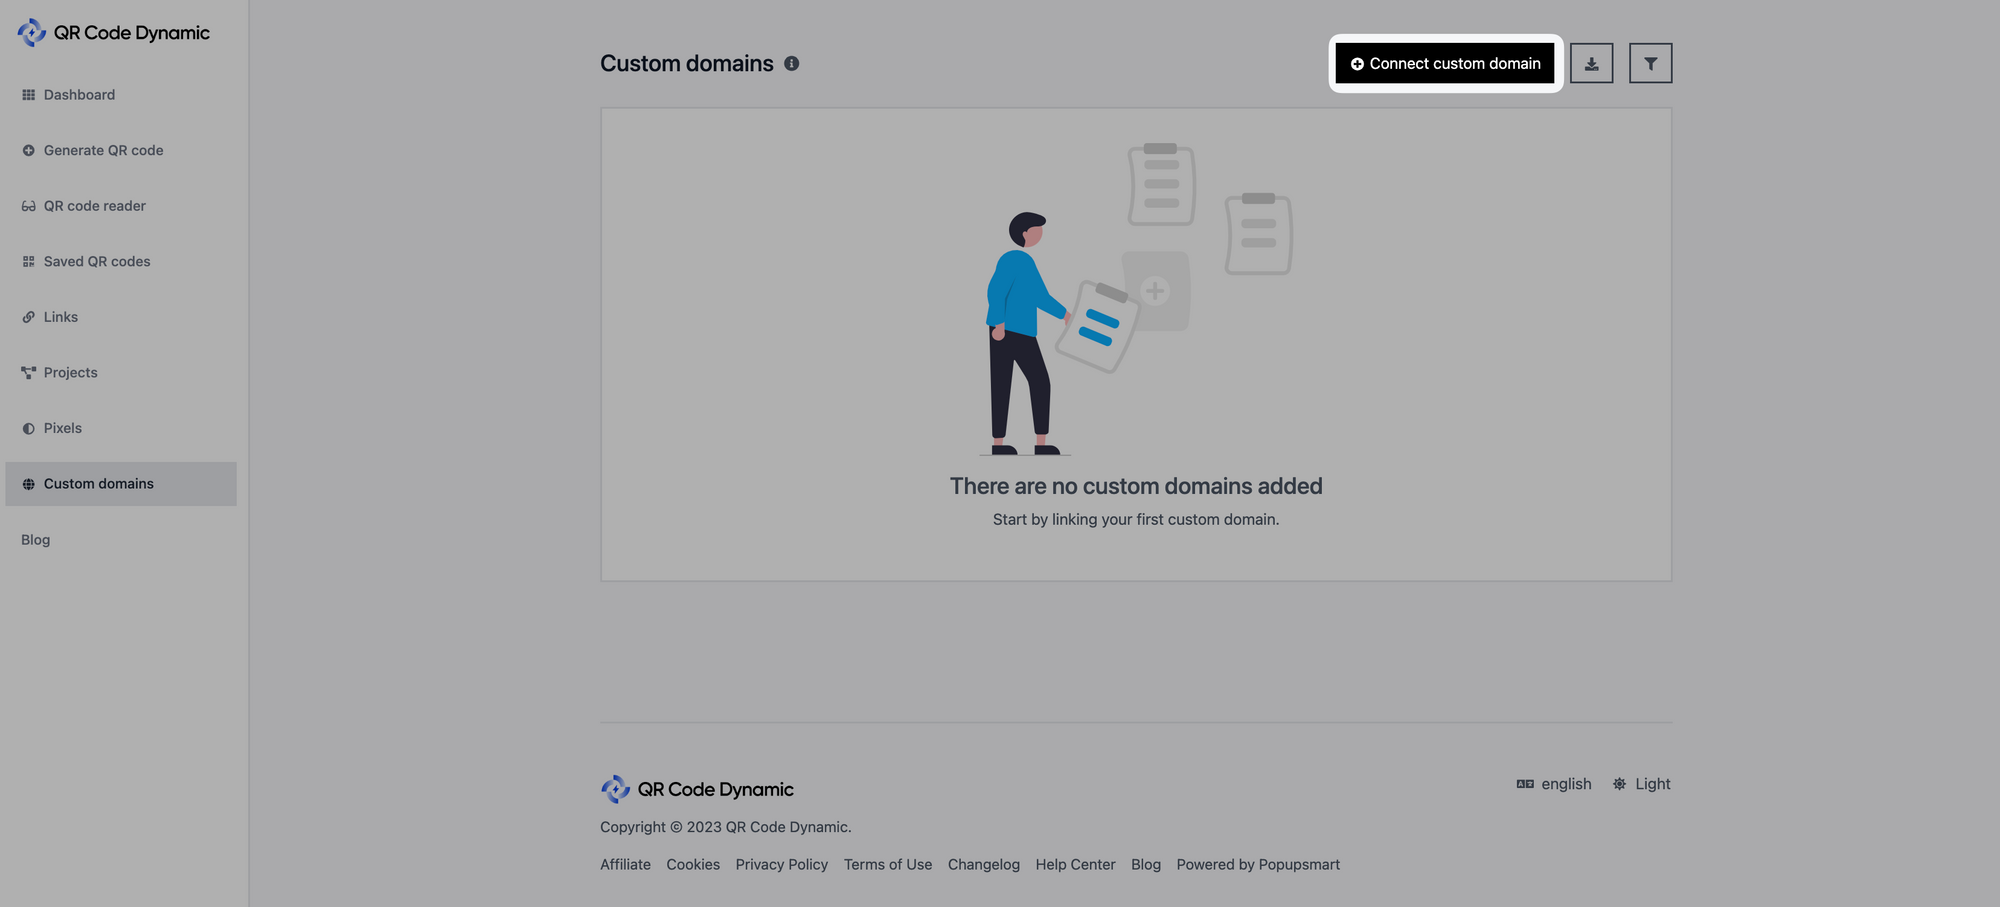
Task: Open the Help Center footer link
Action: coord(1075,865)
